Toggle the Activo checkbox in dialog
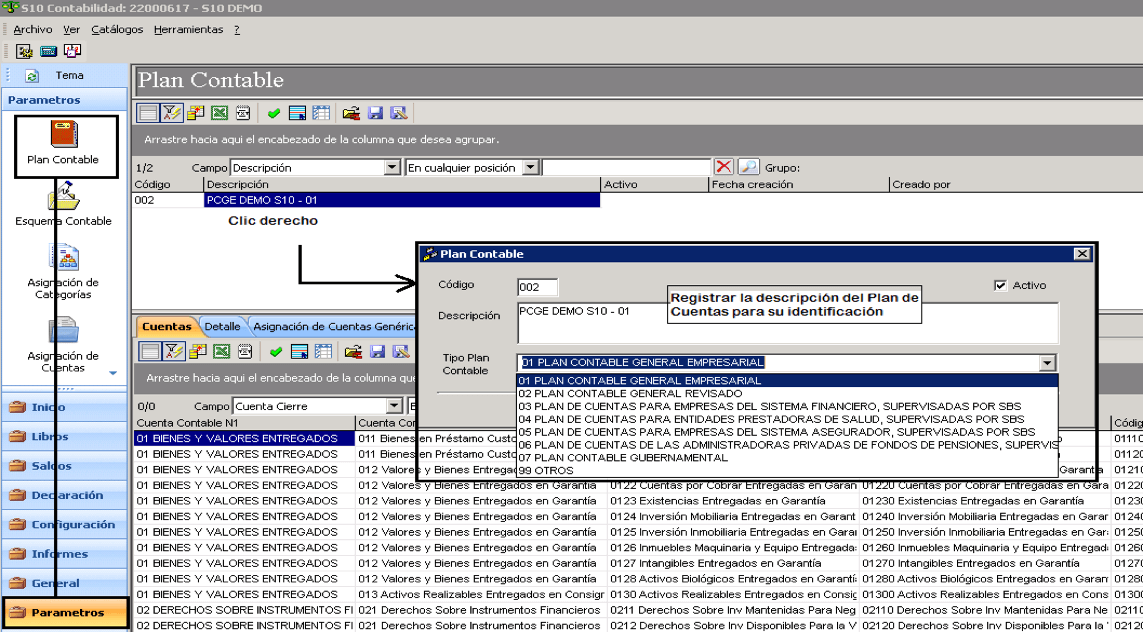This screenshot has width=1143, height=632. point(1000,285)
